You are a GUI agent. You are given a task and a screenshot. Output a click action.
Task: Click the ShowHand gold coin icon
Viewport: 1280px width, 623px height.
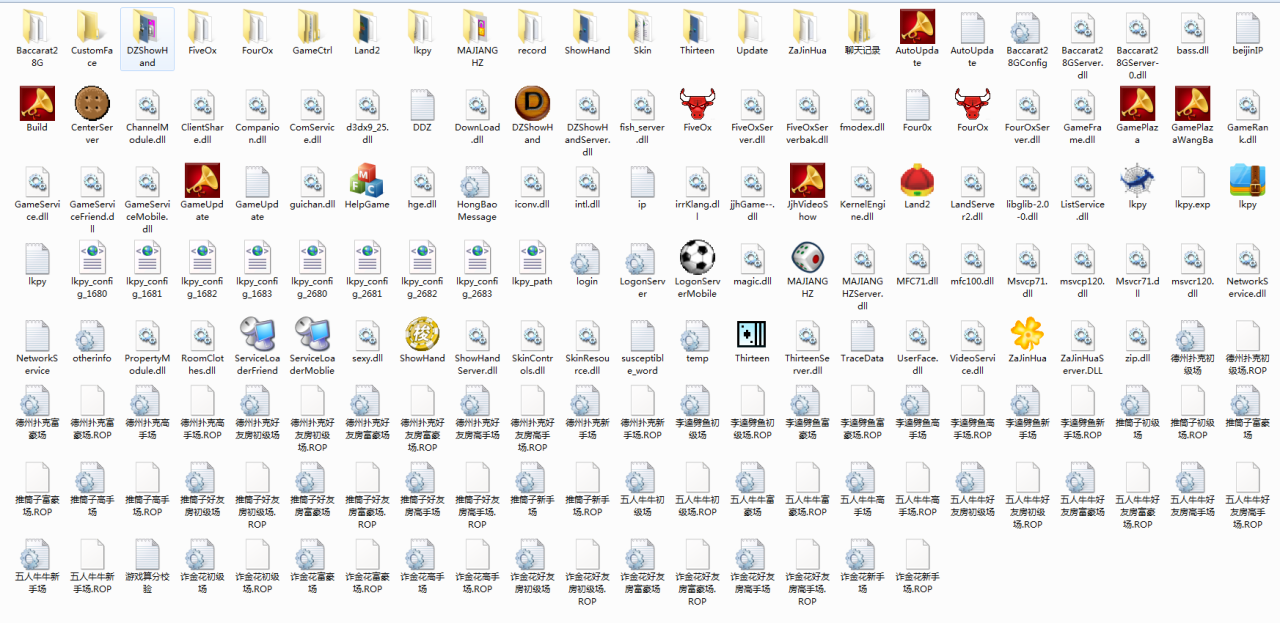coord(422,335)
